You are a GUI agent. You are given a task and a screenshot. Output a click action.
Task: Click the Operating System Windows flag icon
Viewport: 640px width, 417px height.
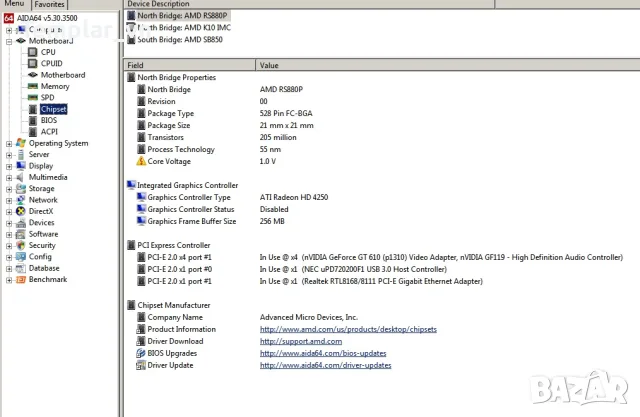pos(21,143)
